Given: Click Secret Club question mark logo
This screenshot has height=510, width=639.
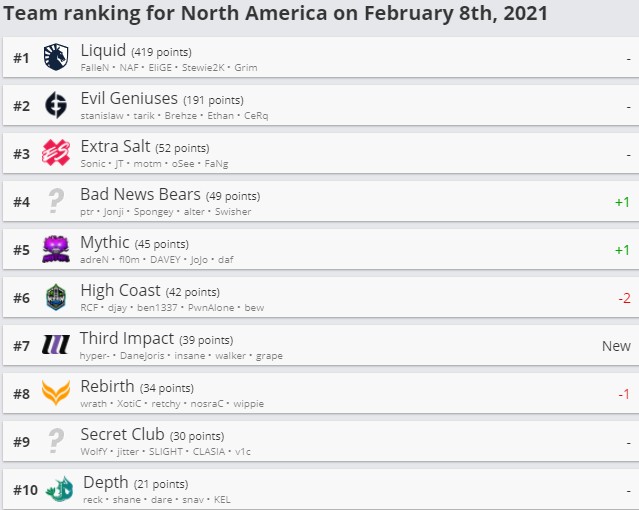Looking at the screenshot, I should [x=56, y=441].
